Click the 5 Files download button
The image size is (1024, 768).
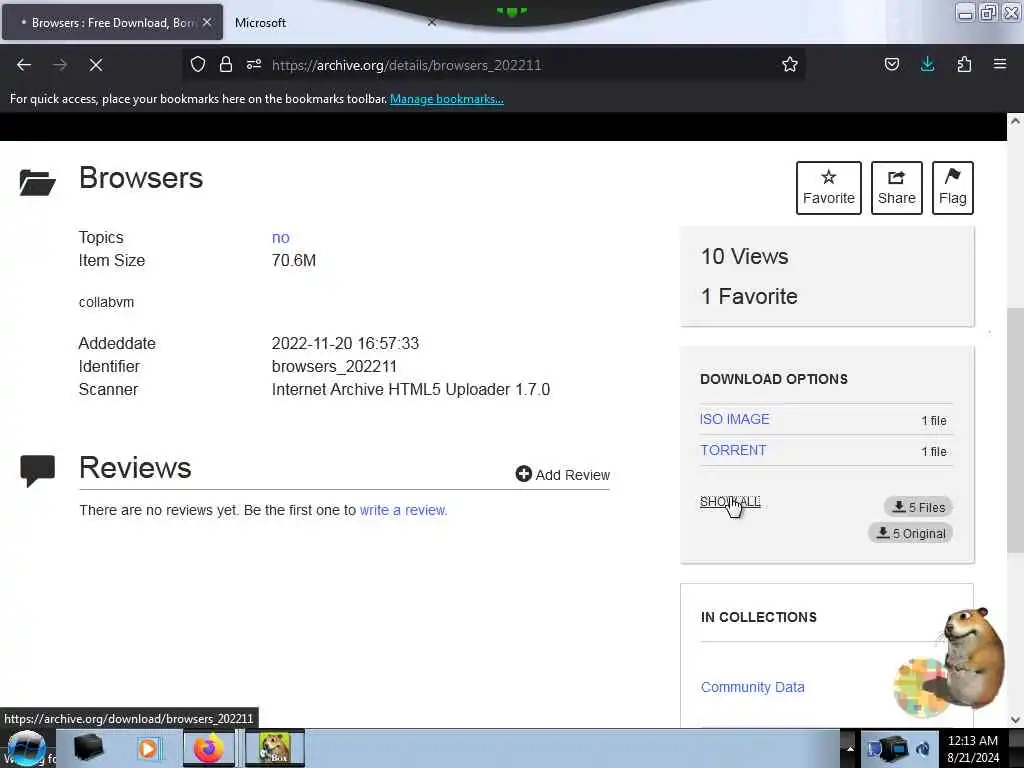[919, 507]
